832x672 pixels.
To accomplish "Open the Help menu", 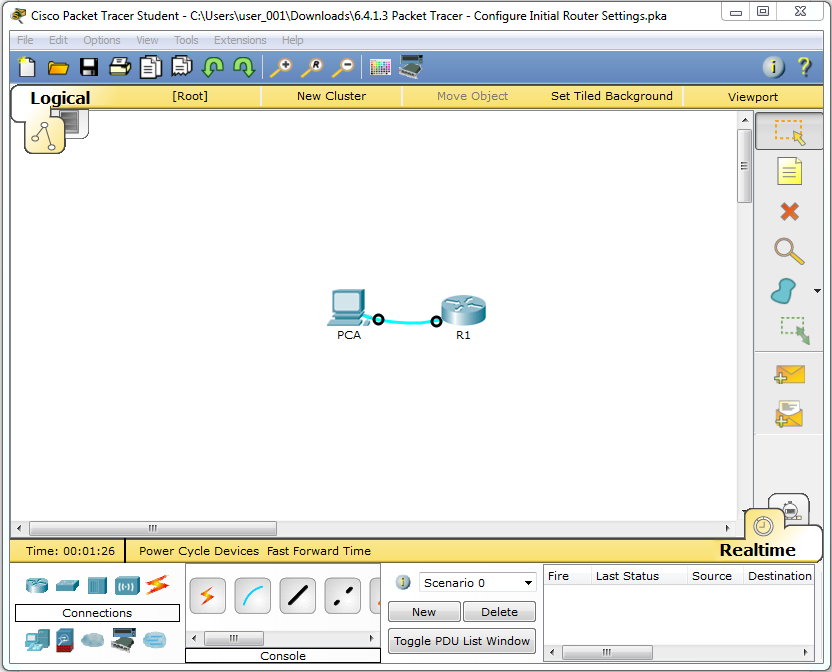I will 292,40.
